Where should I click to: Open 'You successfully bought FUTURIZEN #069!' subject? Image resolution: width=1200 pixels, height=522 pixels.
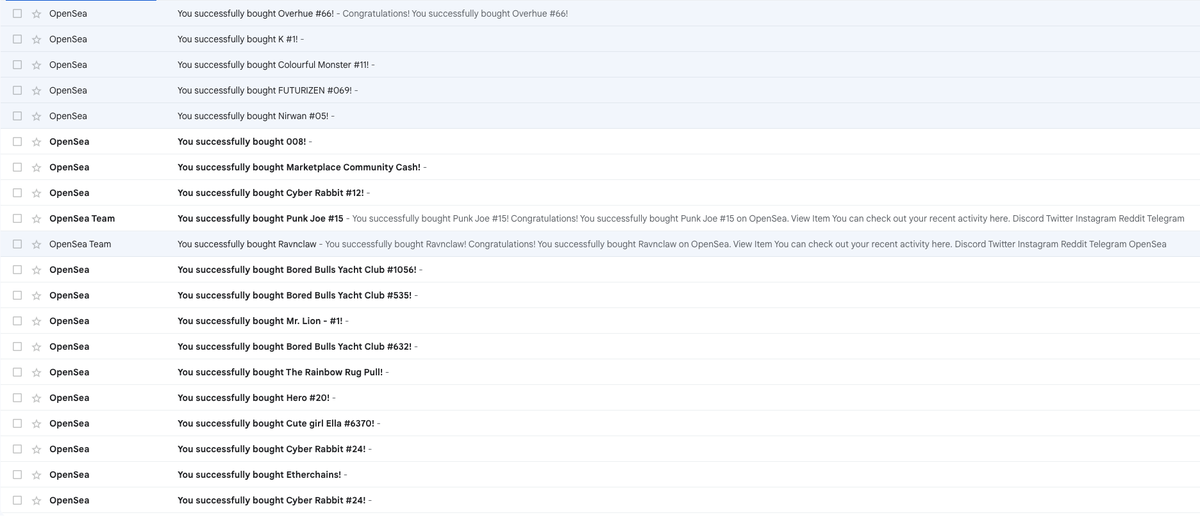(x=264, y=91)
